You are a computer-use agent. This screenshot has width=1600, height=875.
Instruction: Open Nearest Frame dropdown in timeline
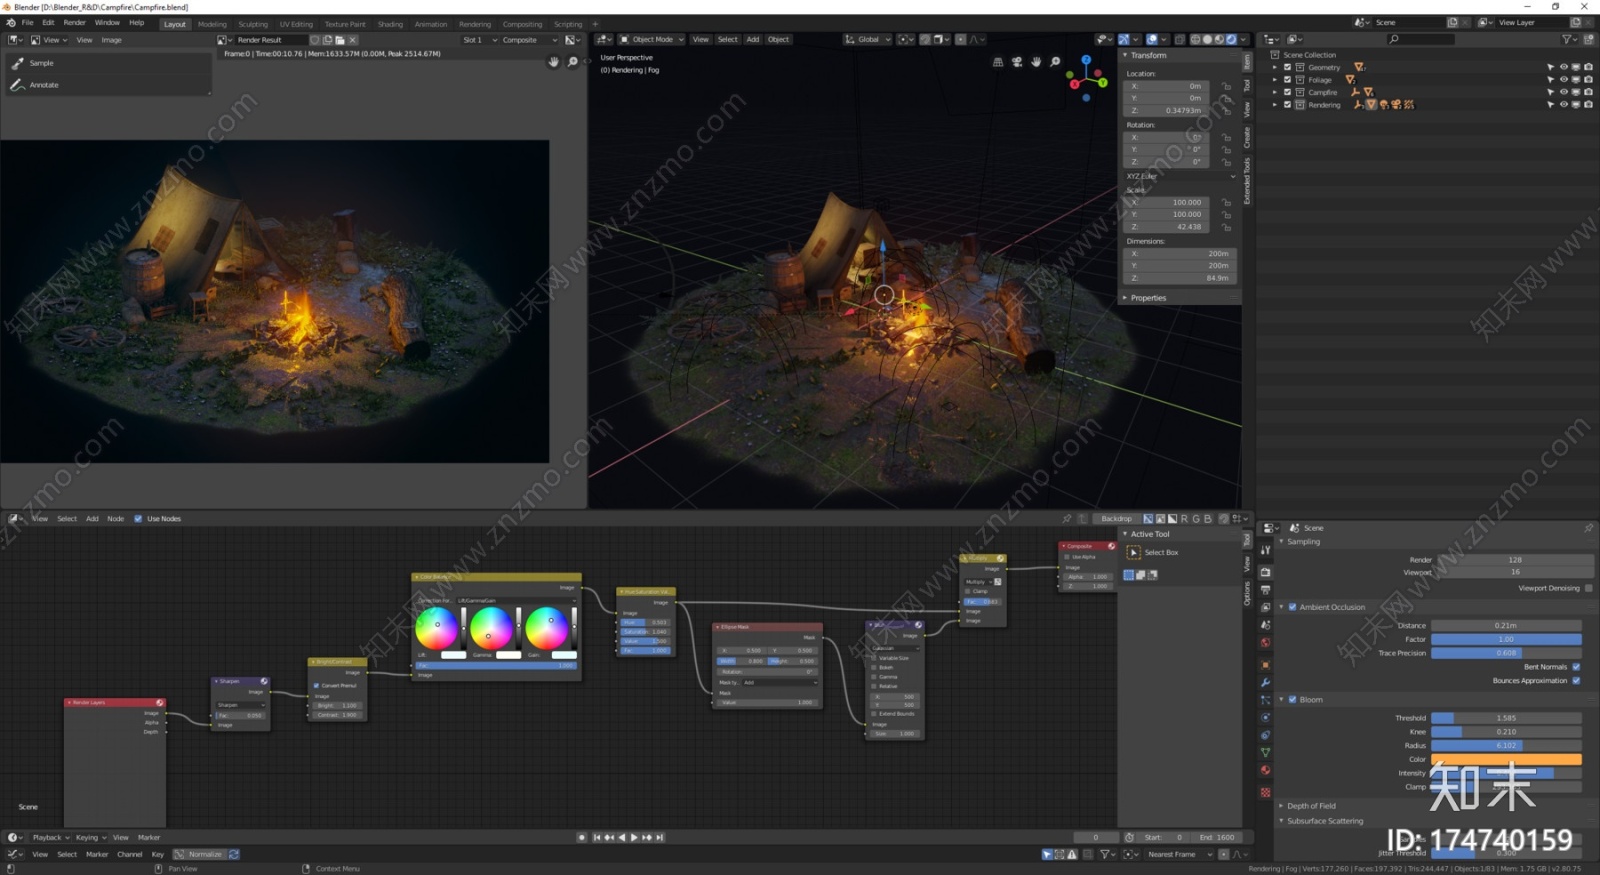click(1179, 855)
